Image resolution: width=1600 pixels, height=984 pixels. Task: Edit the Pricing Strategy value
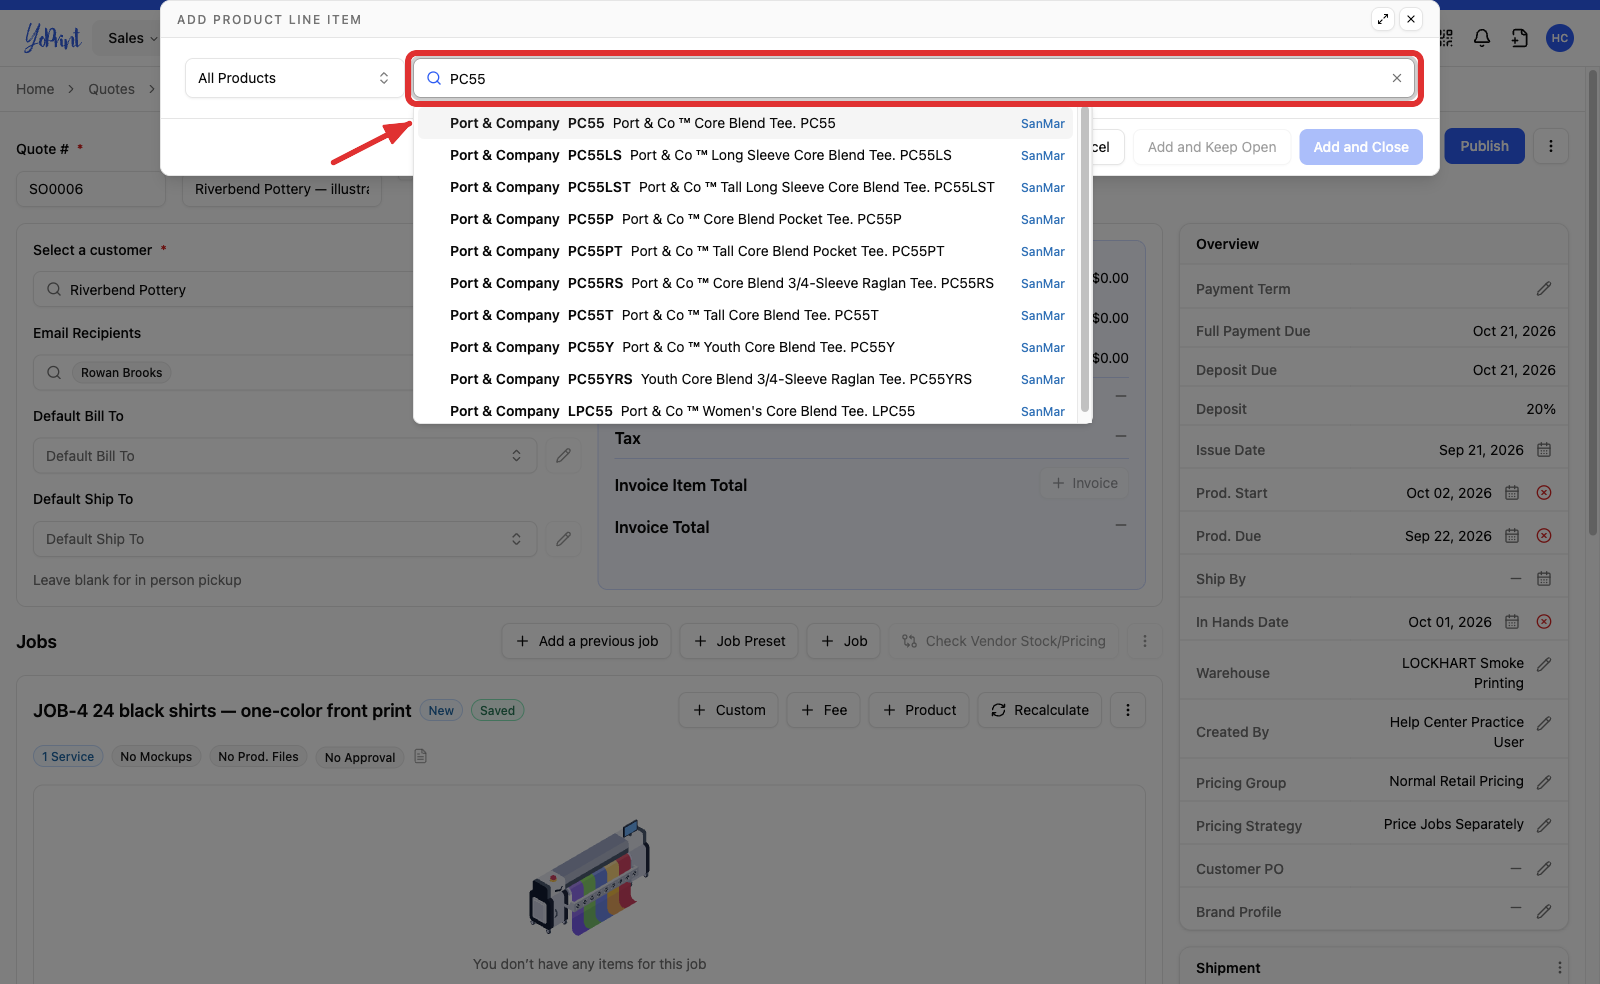[1544, 825]
